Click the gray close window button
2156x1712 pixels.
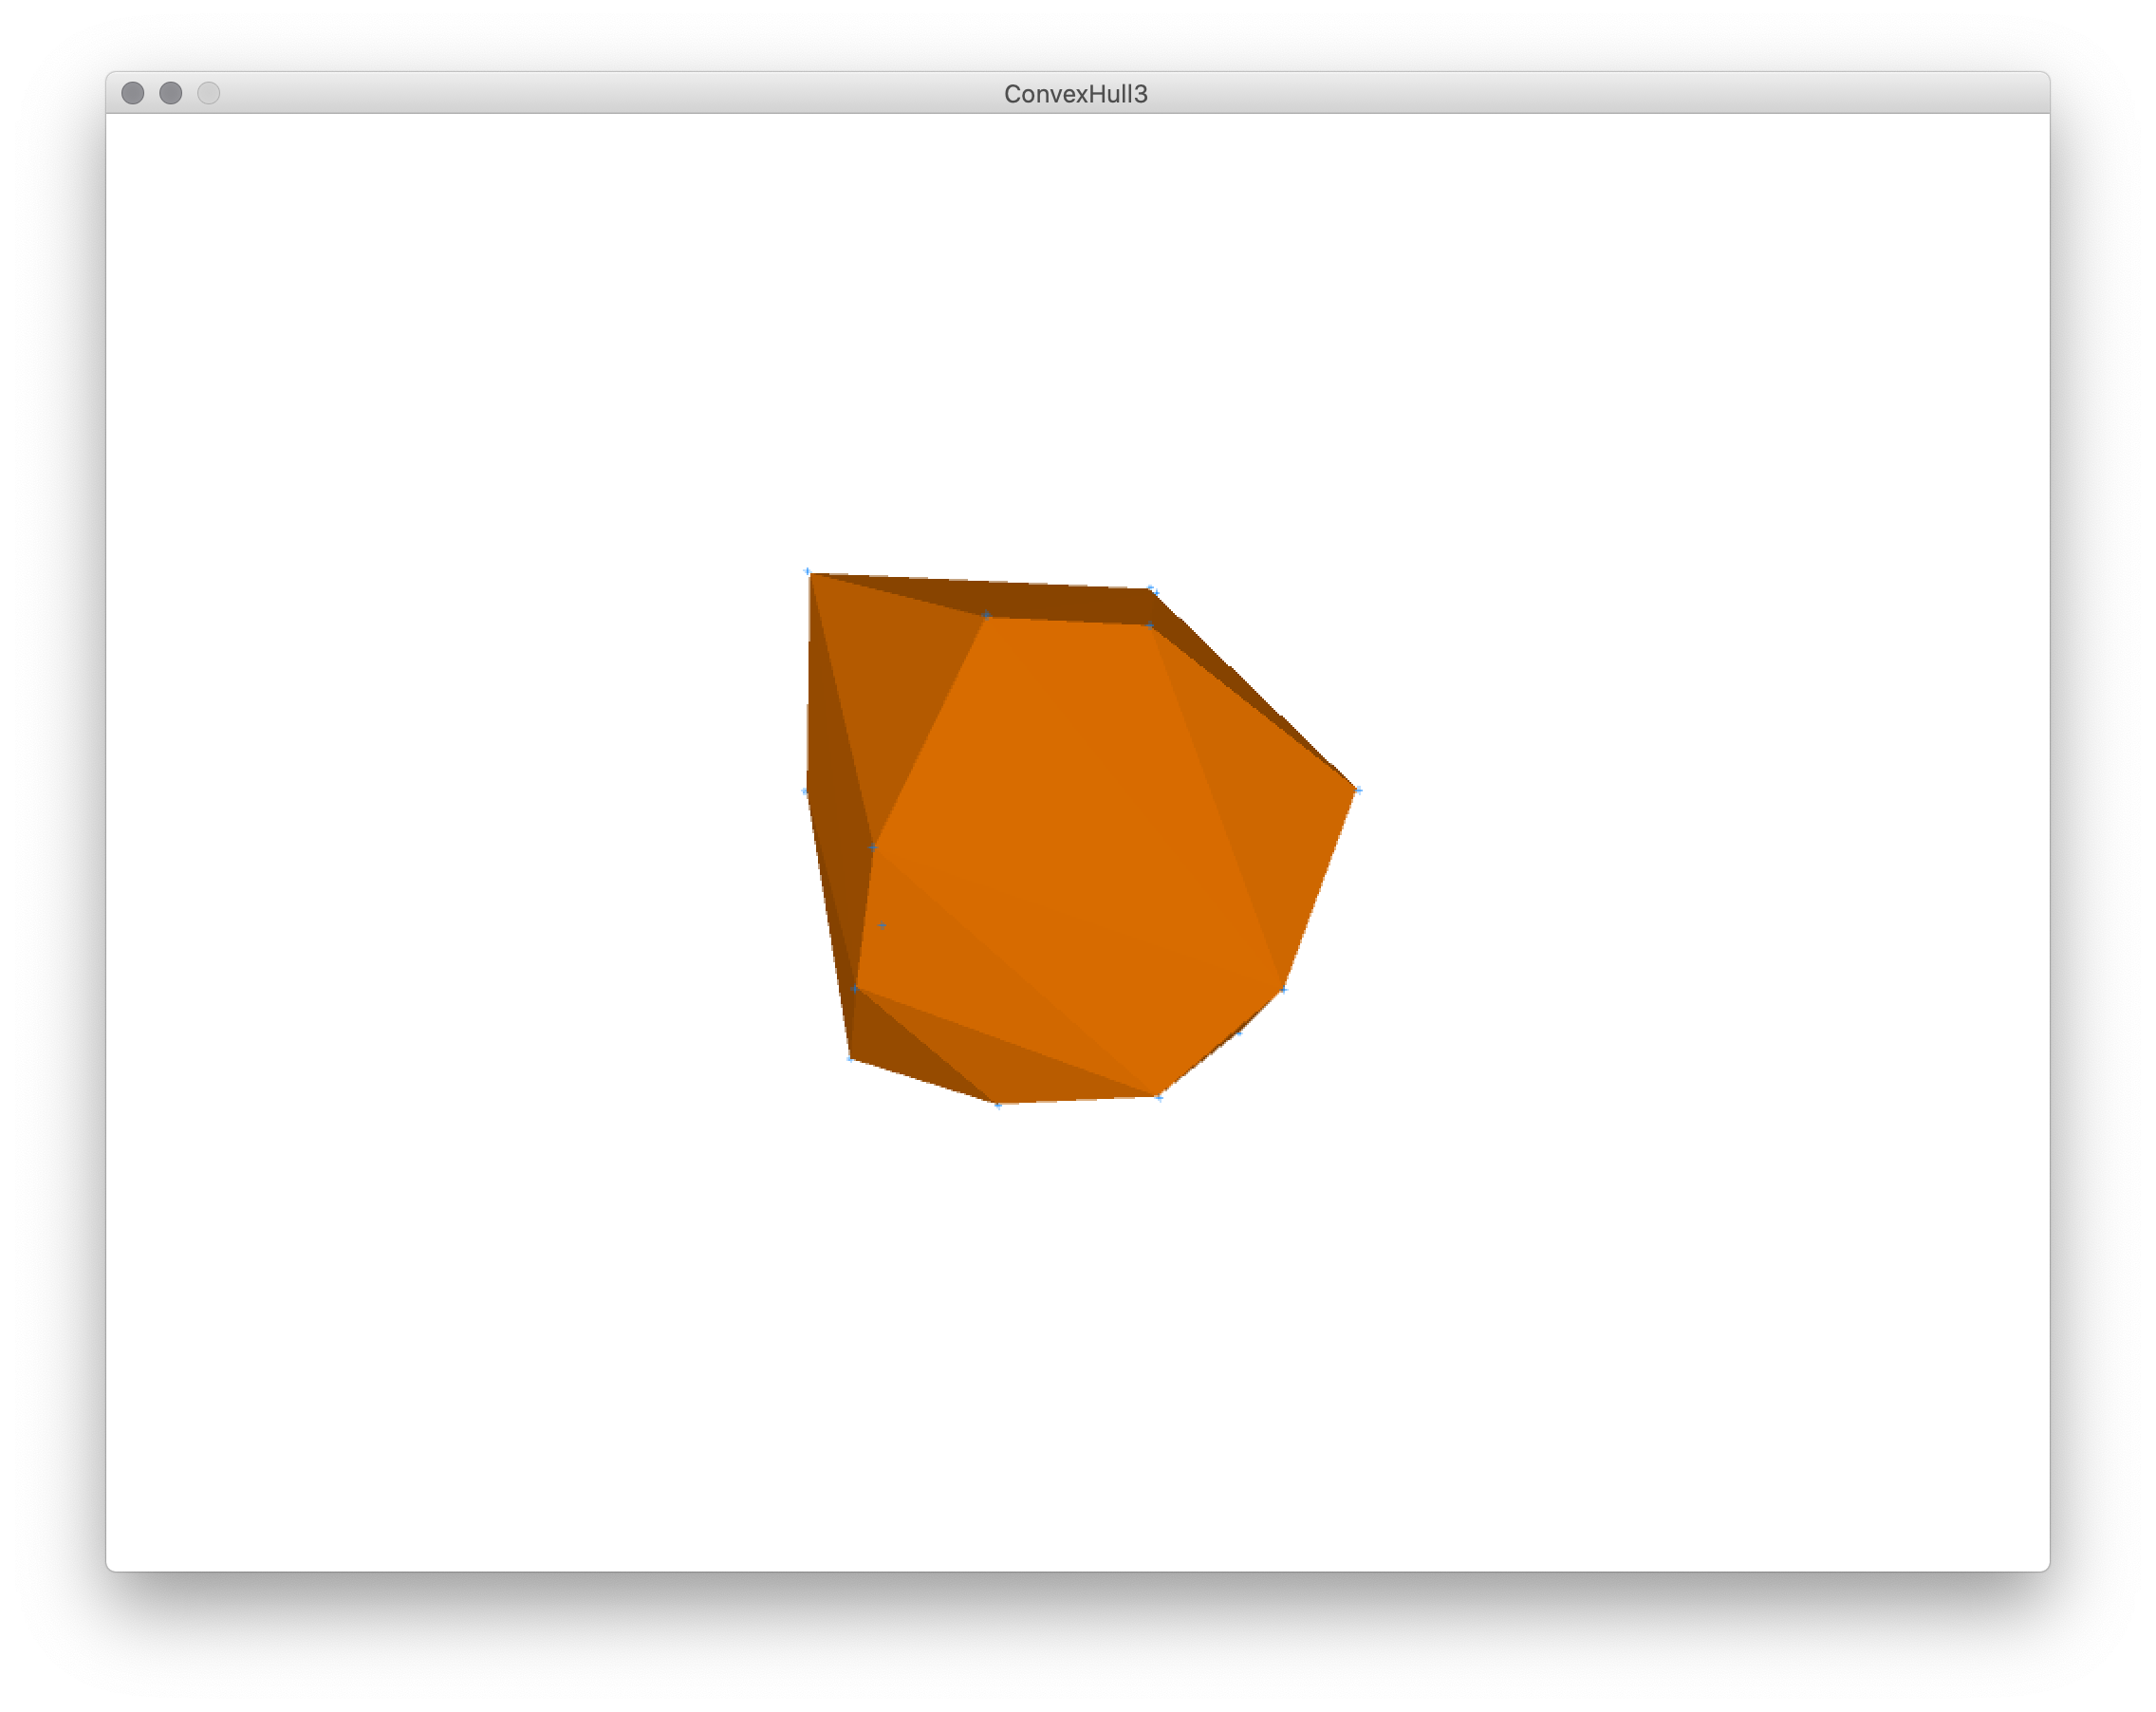pos(133,93)
